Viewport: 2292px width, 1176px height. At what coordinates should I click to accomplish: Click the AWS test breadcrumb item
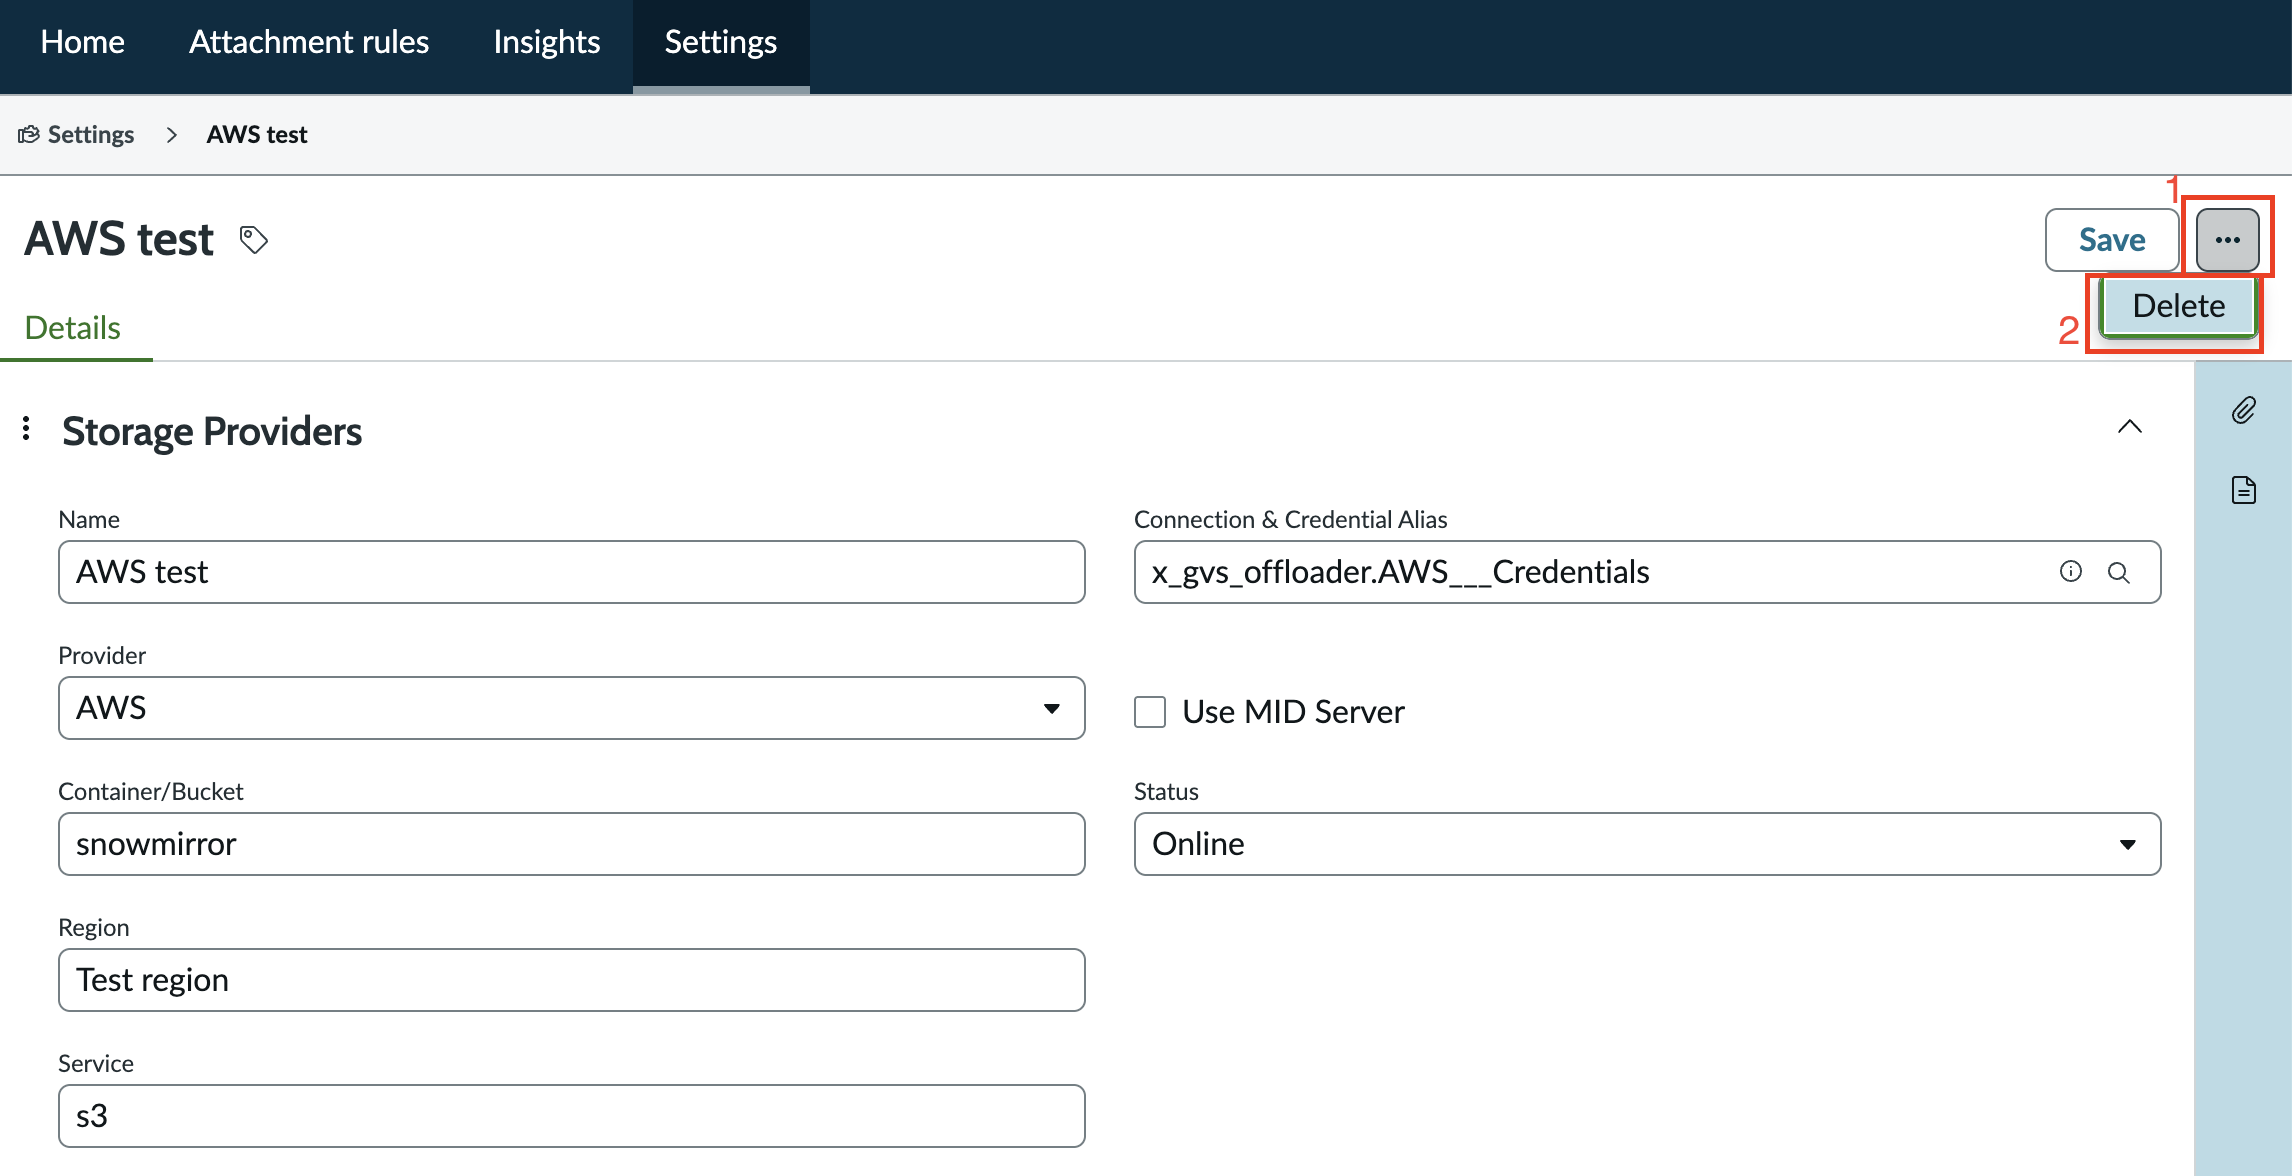(x=257, y=134)
